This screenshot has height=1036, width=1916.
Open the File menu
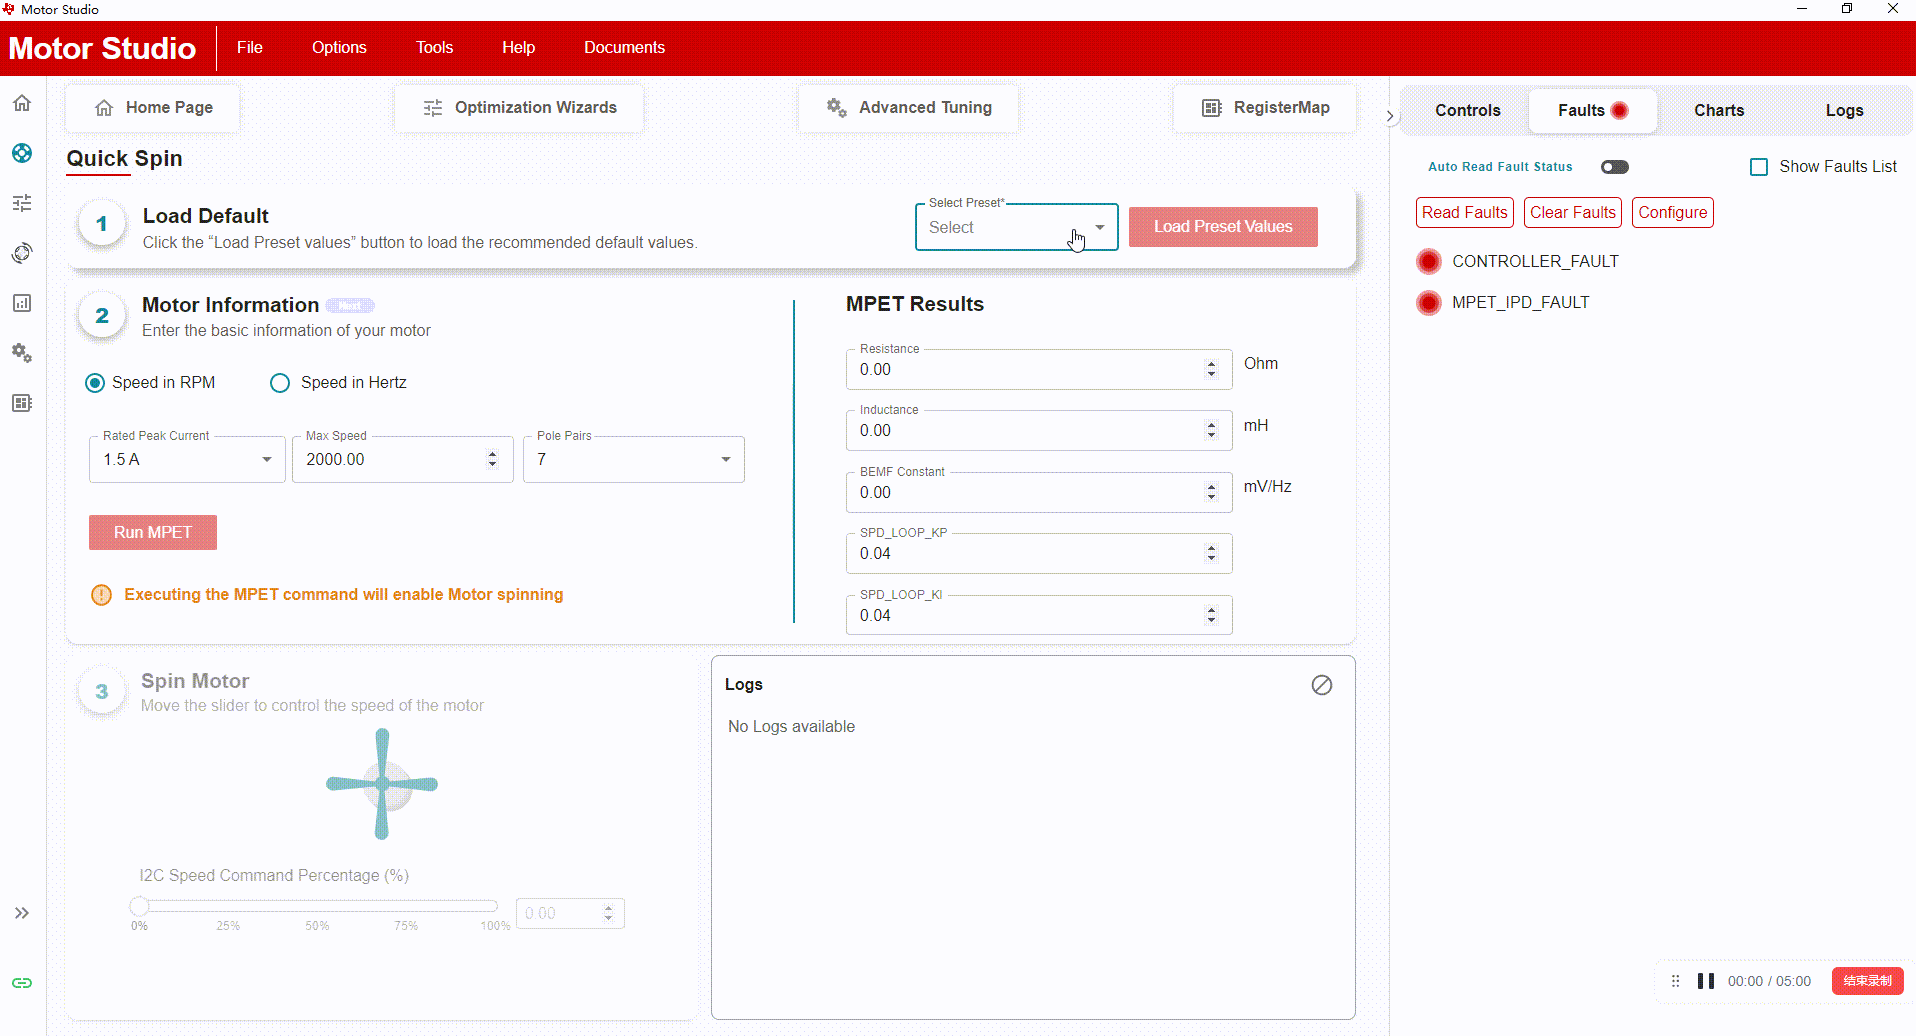click(250, 48)
